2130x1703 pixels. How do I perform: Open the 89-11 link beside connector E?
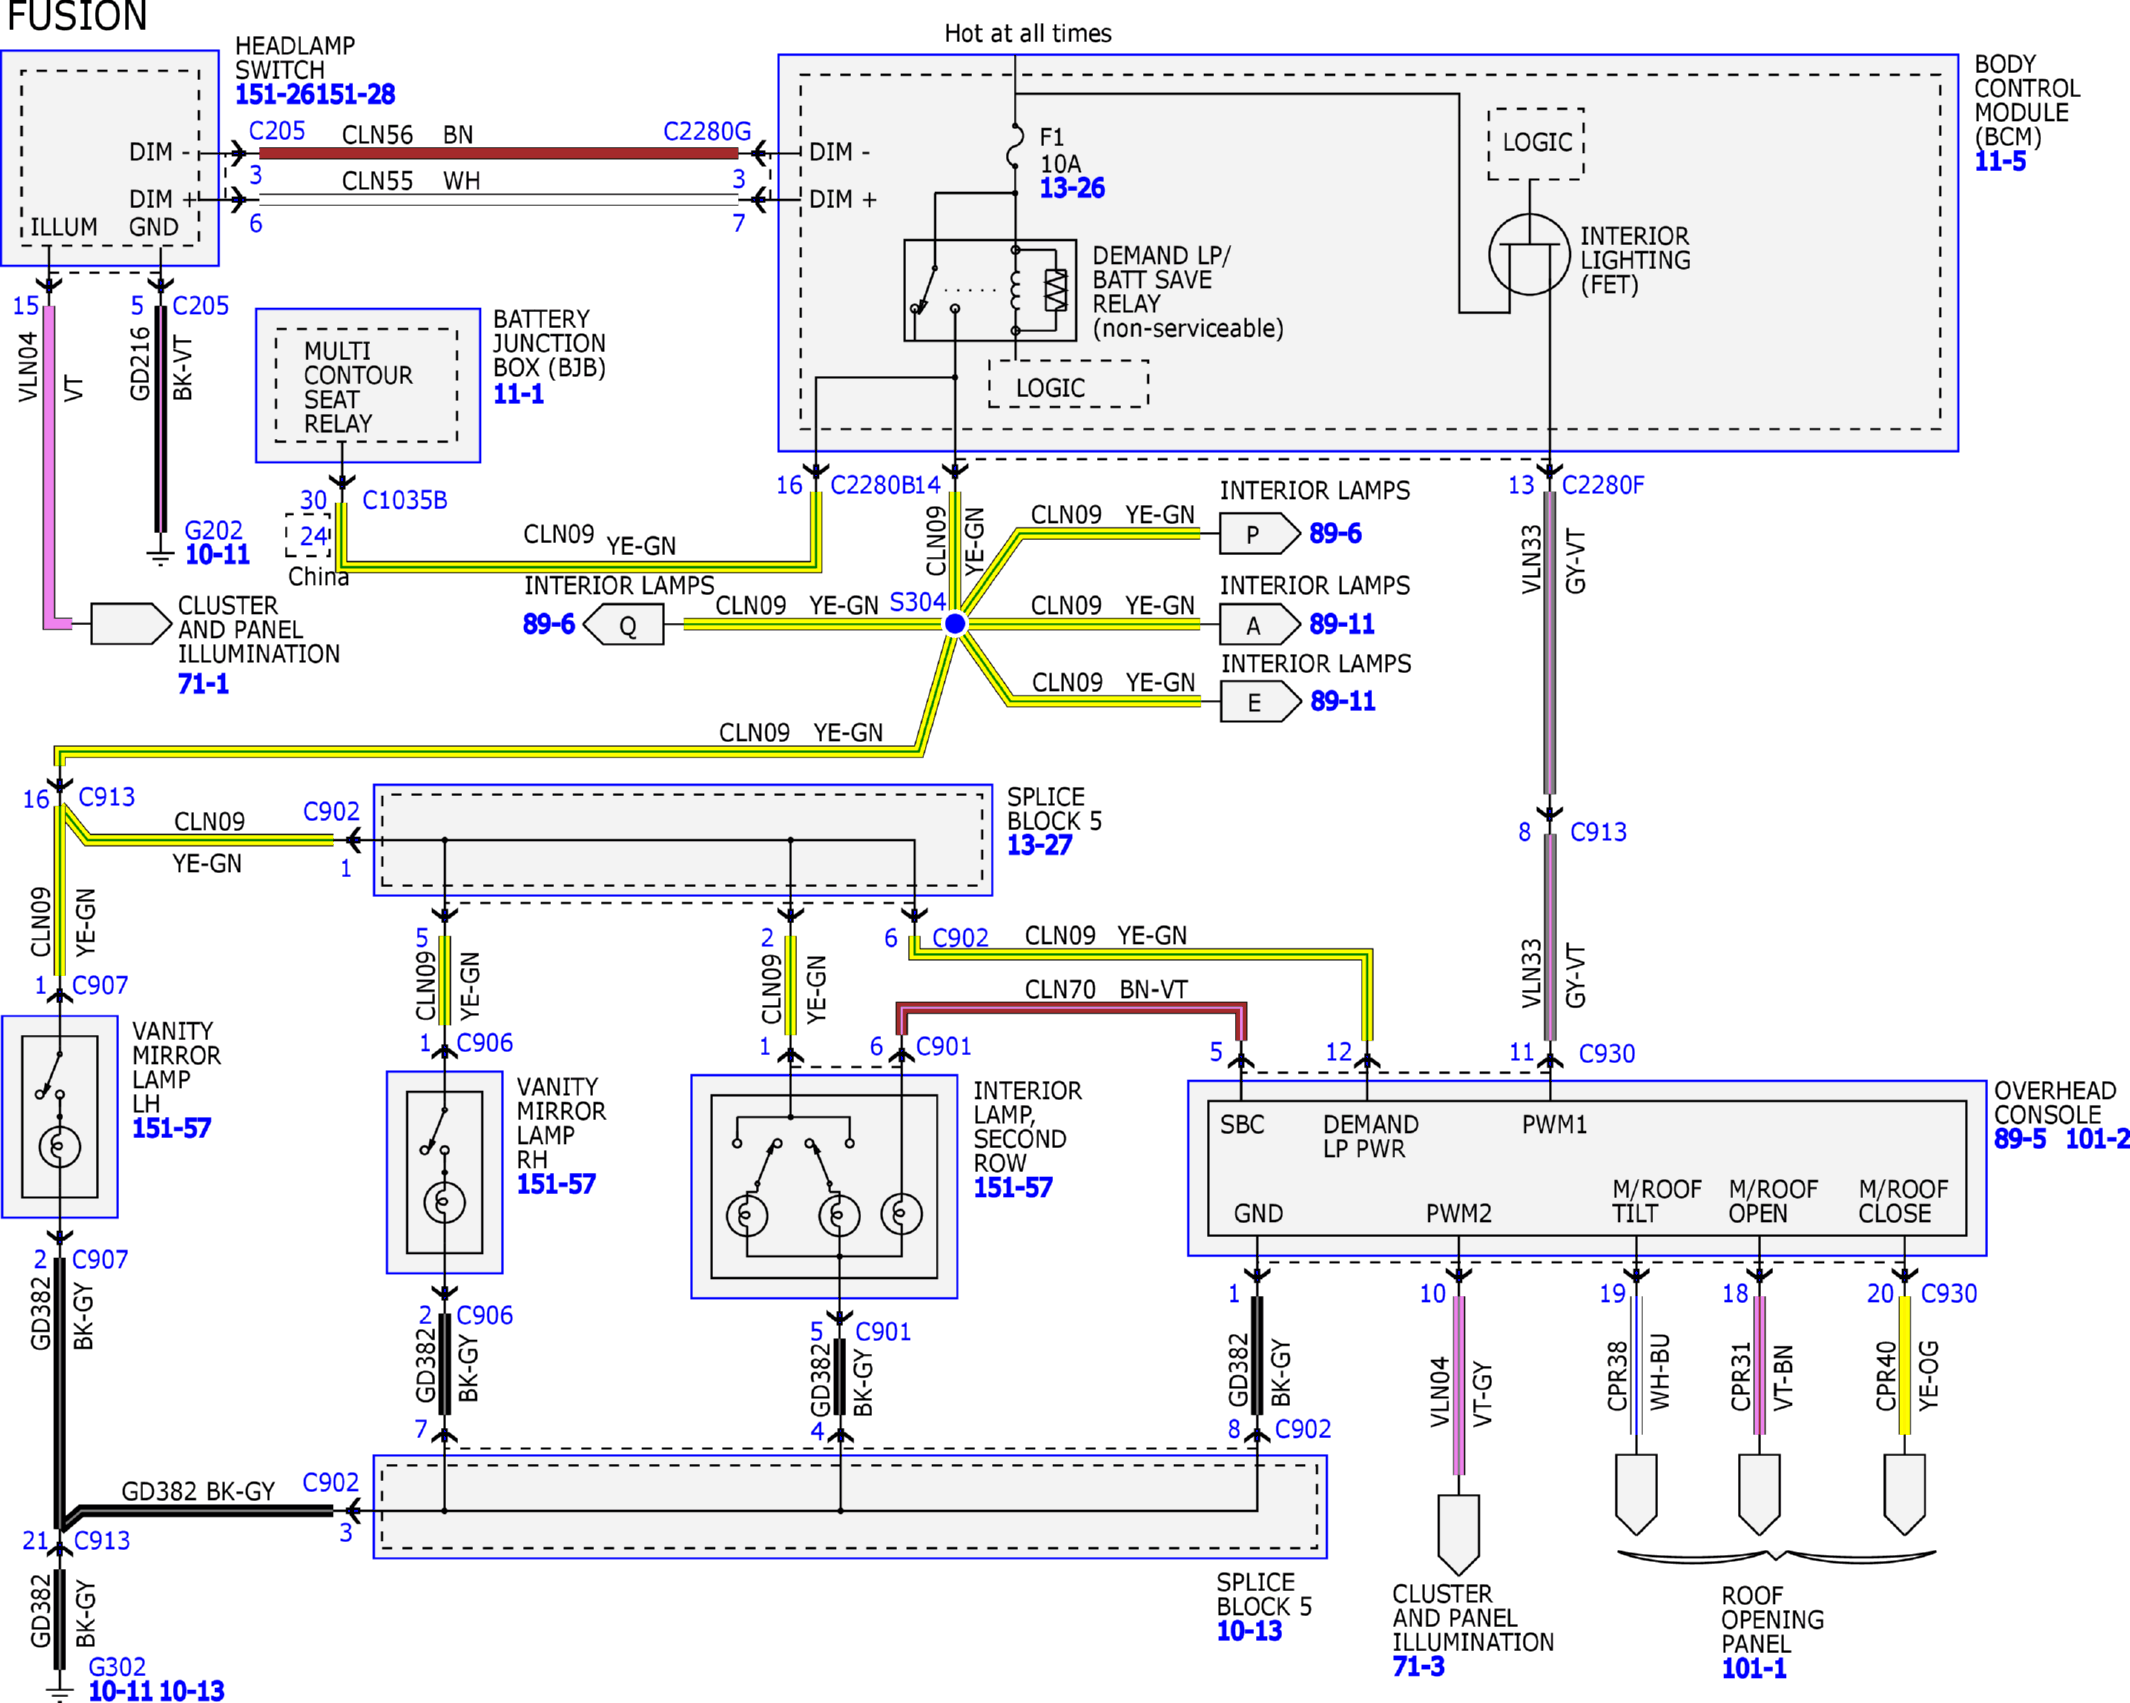point(1343,702)
